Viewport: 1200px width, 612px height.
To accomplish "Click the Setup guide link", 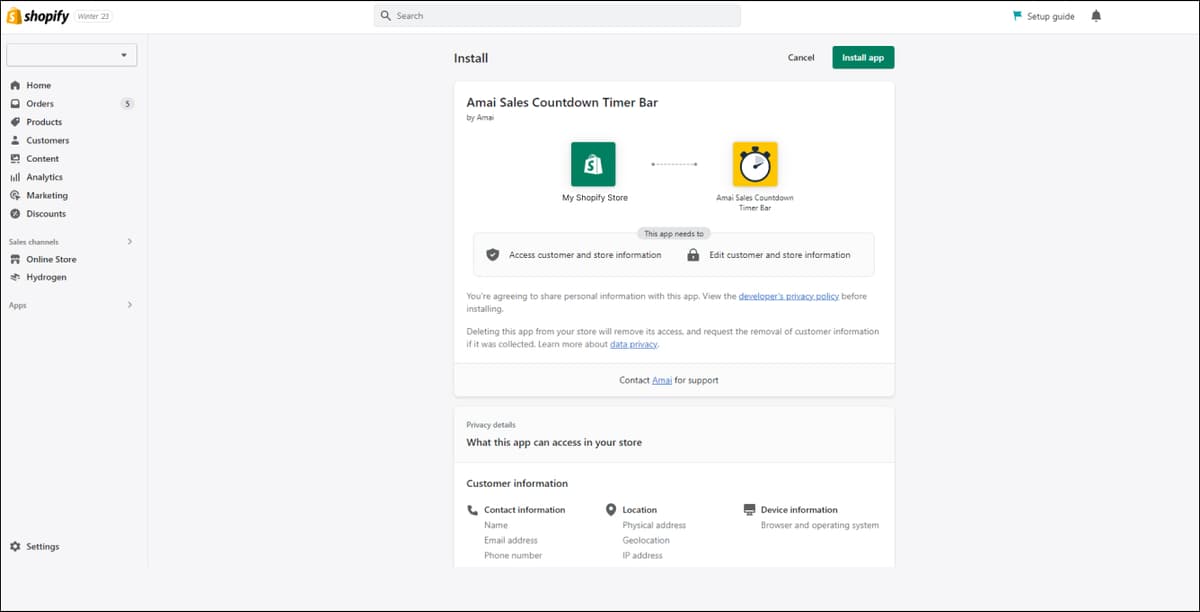I will click(x=1050, y=16).
